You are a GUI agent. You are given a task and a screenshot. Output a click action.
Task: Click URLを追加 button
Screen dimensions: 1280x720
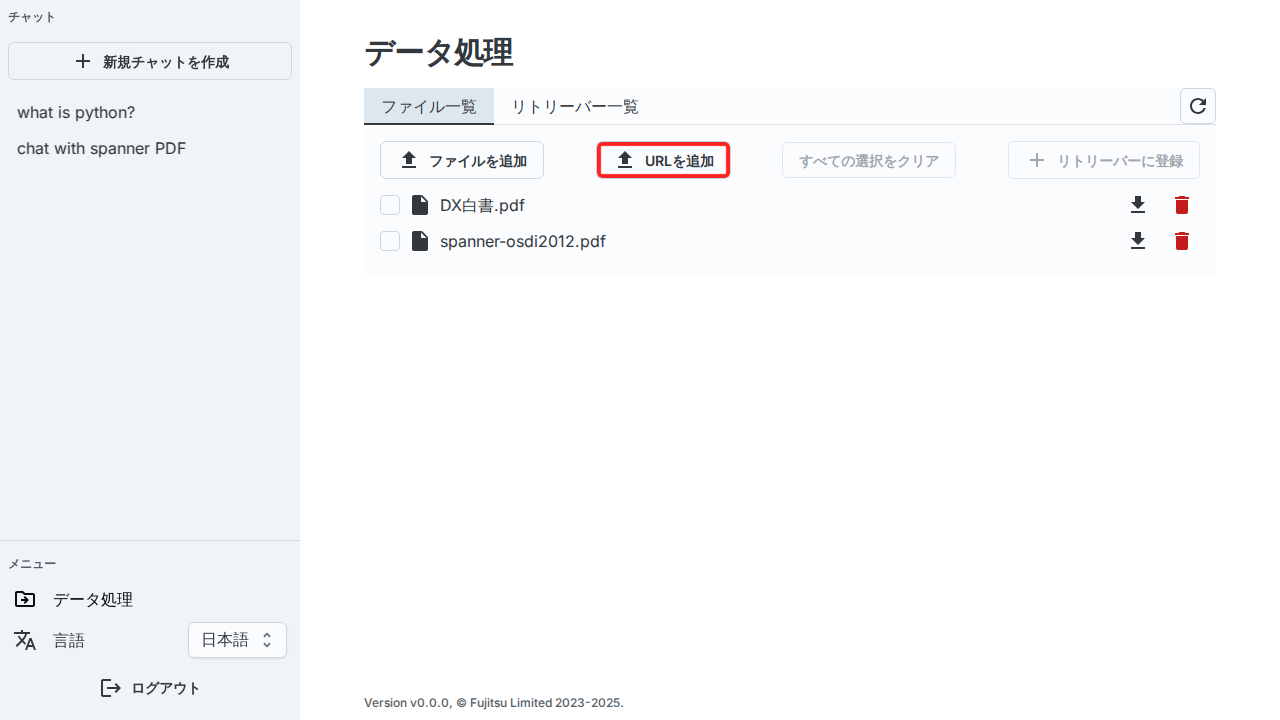click(664, 160)
